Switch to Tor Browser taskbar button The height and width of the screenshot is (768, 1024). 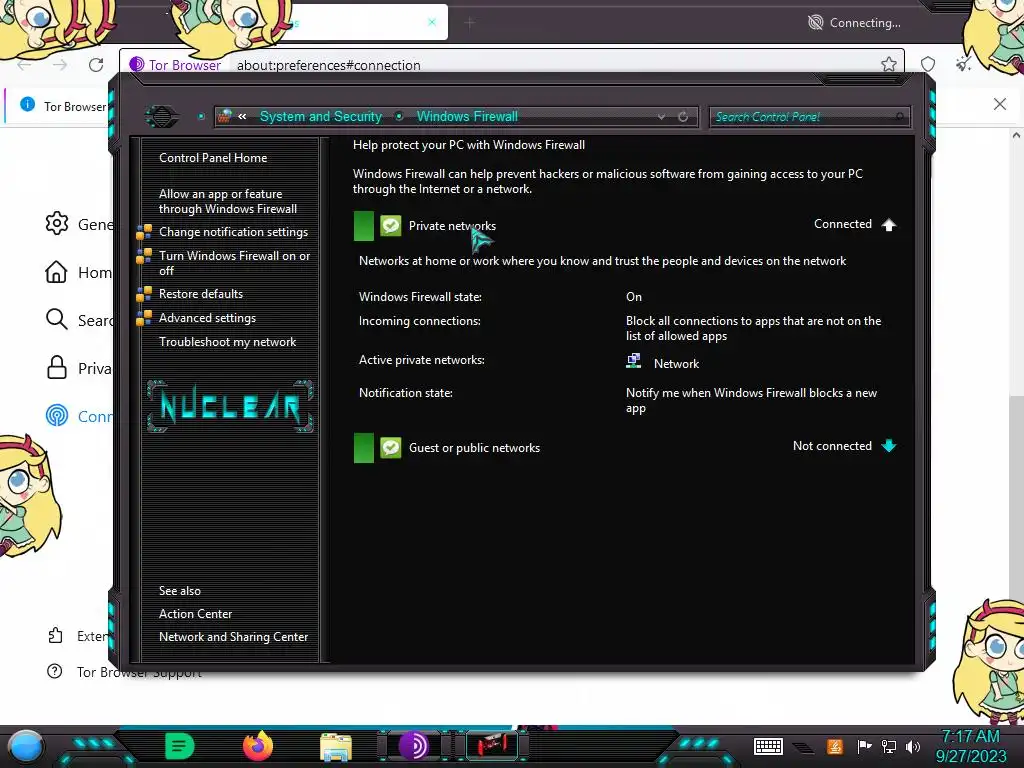click(x=413, y=746)
